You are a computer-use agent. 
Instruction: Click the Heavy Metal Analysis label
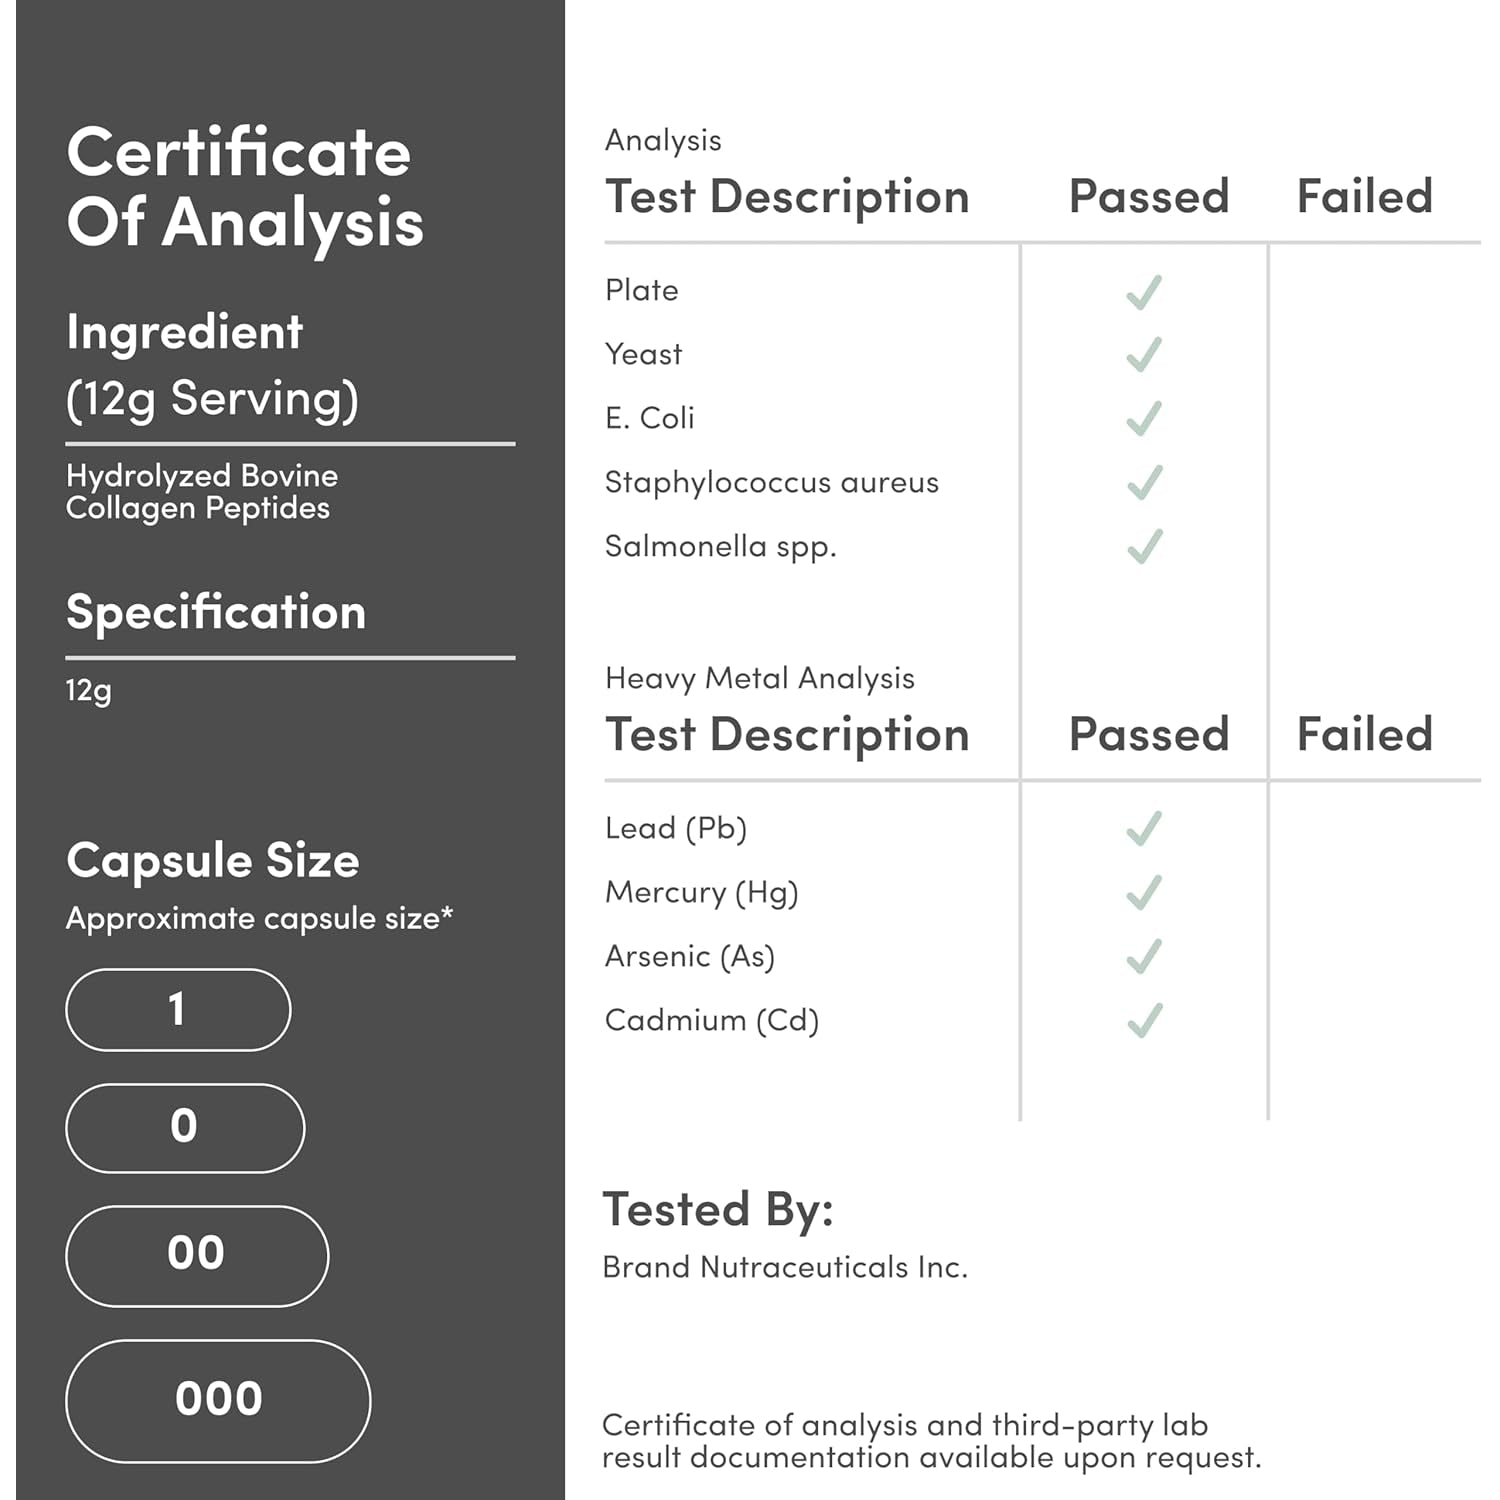point(760,679)
